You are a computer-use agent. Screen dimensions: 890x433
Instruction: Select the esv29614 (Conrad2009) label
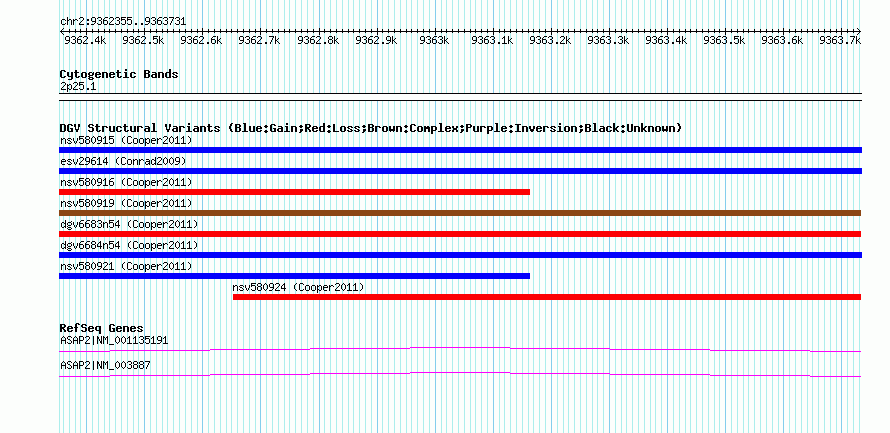pos(123,161)
